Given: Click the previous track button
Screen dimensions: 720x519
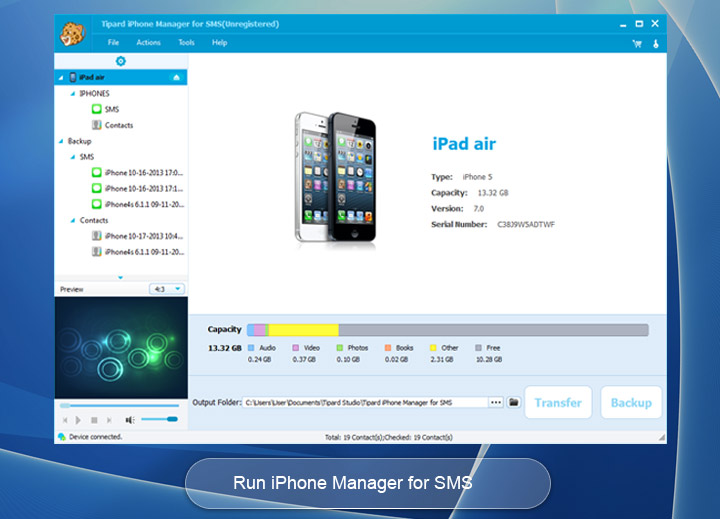Looking at the screenshot, I should pos(65,420).
